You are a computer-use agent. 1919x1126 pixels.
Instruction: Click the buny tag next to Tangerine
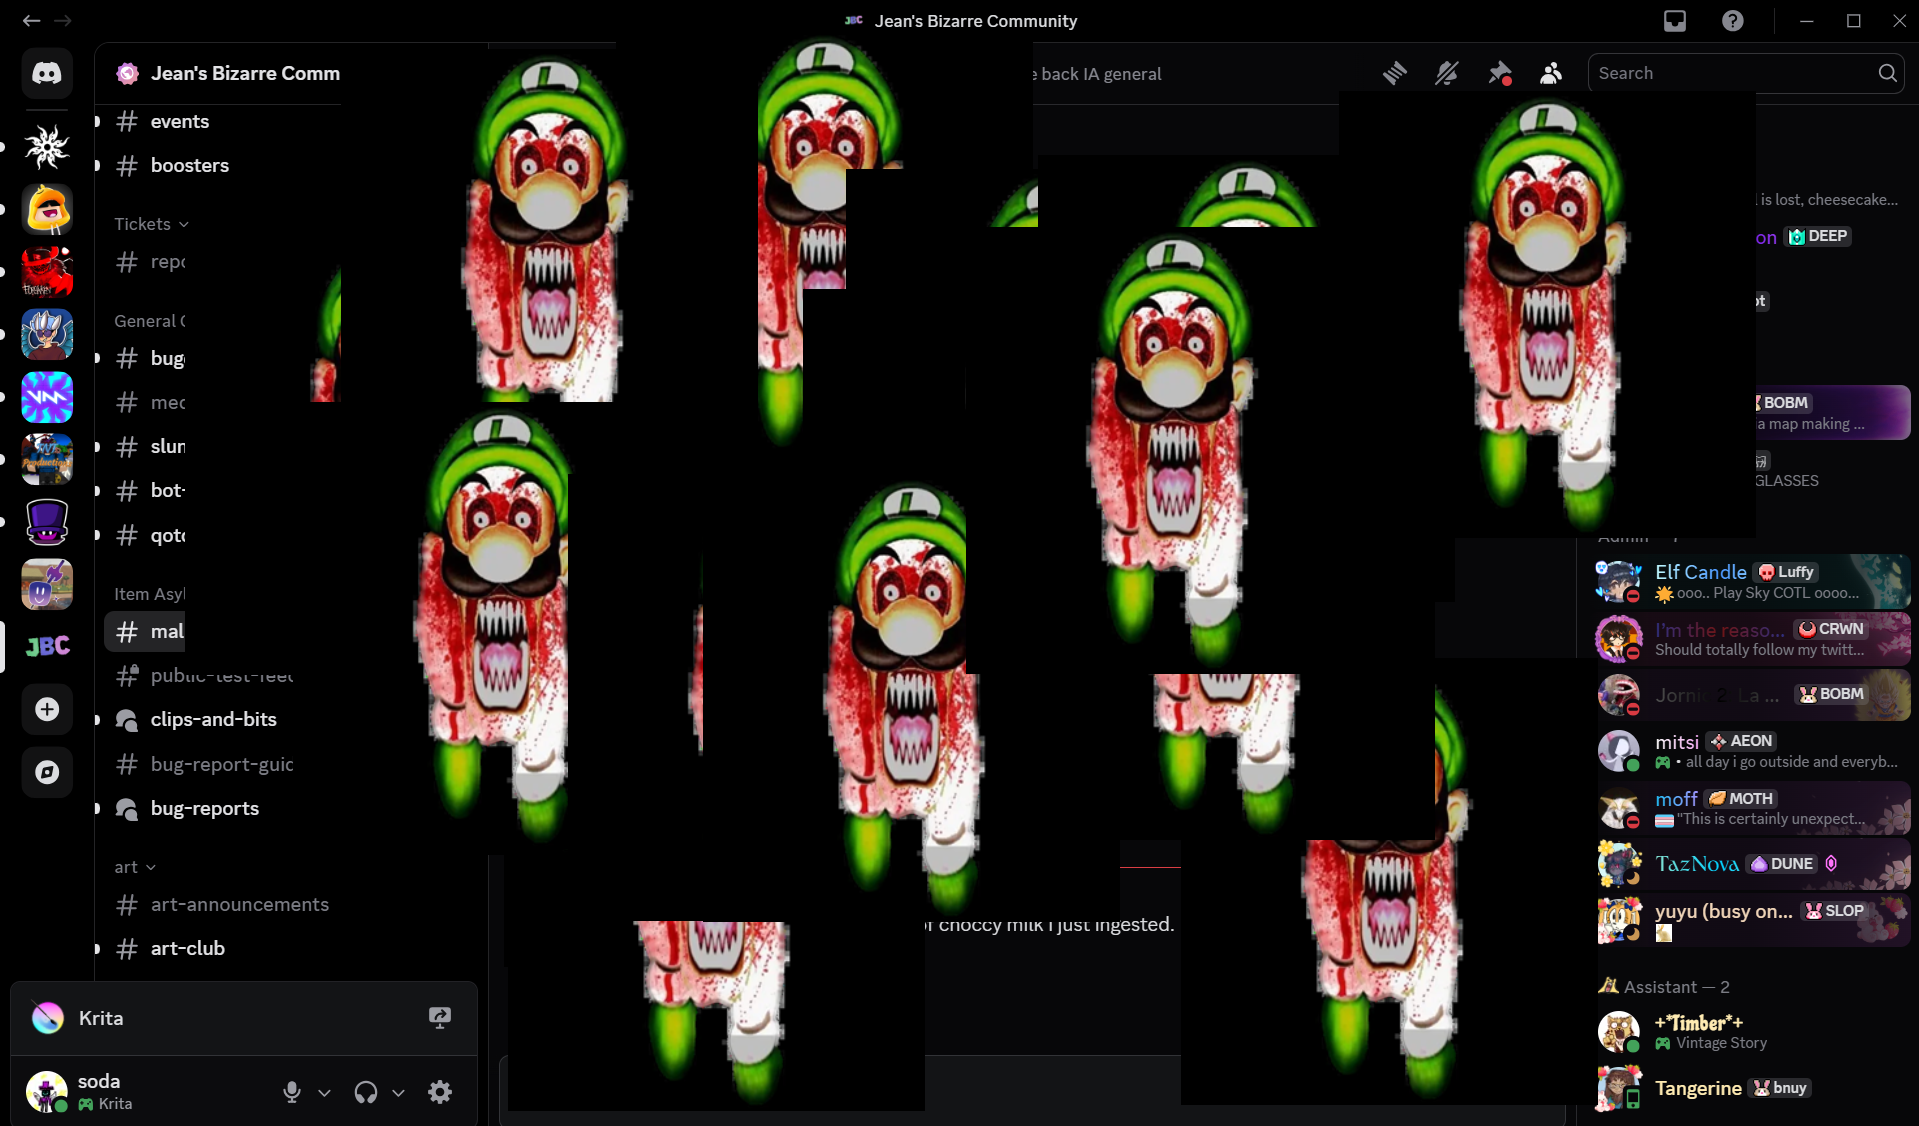pyautogui.click(x=1781, y=1088)
